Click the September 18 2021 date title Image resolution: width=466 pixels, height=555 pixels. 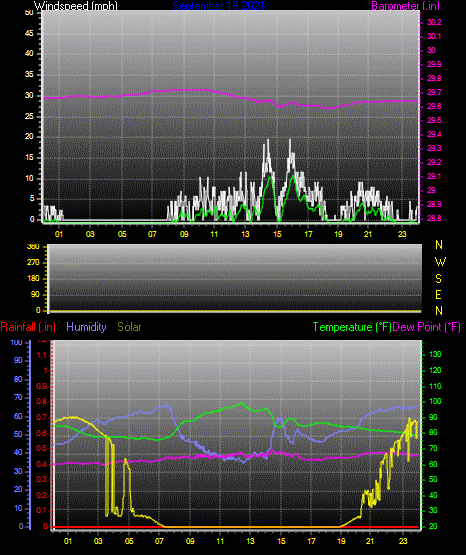218,5
